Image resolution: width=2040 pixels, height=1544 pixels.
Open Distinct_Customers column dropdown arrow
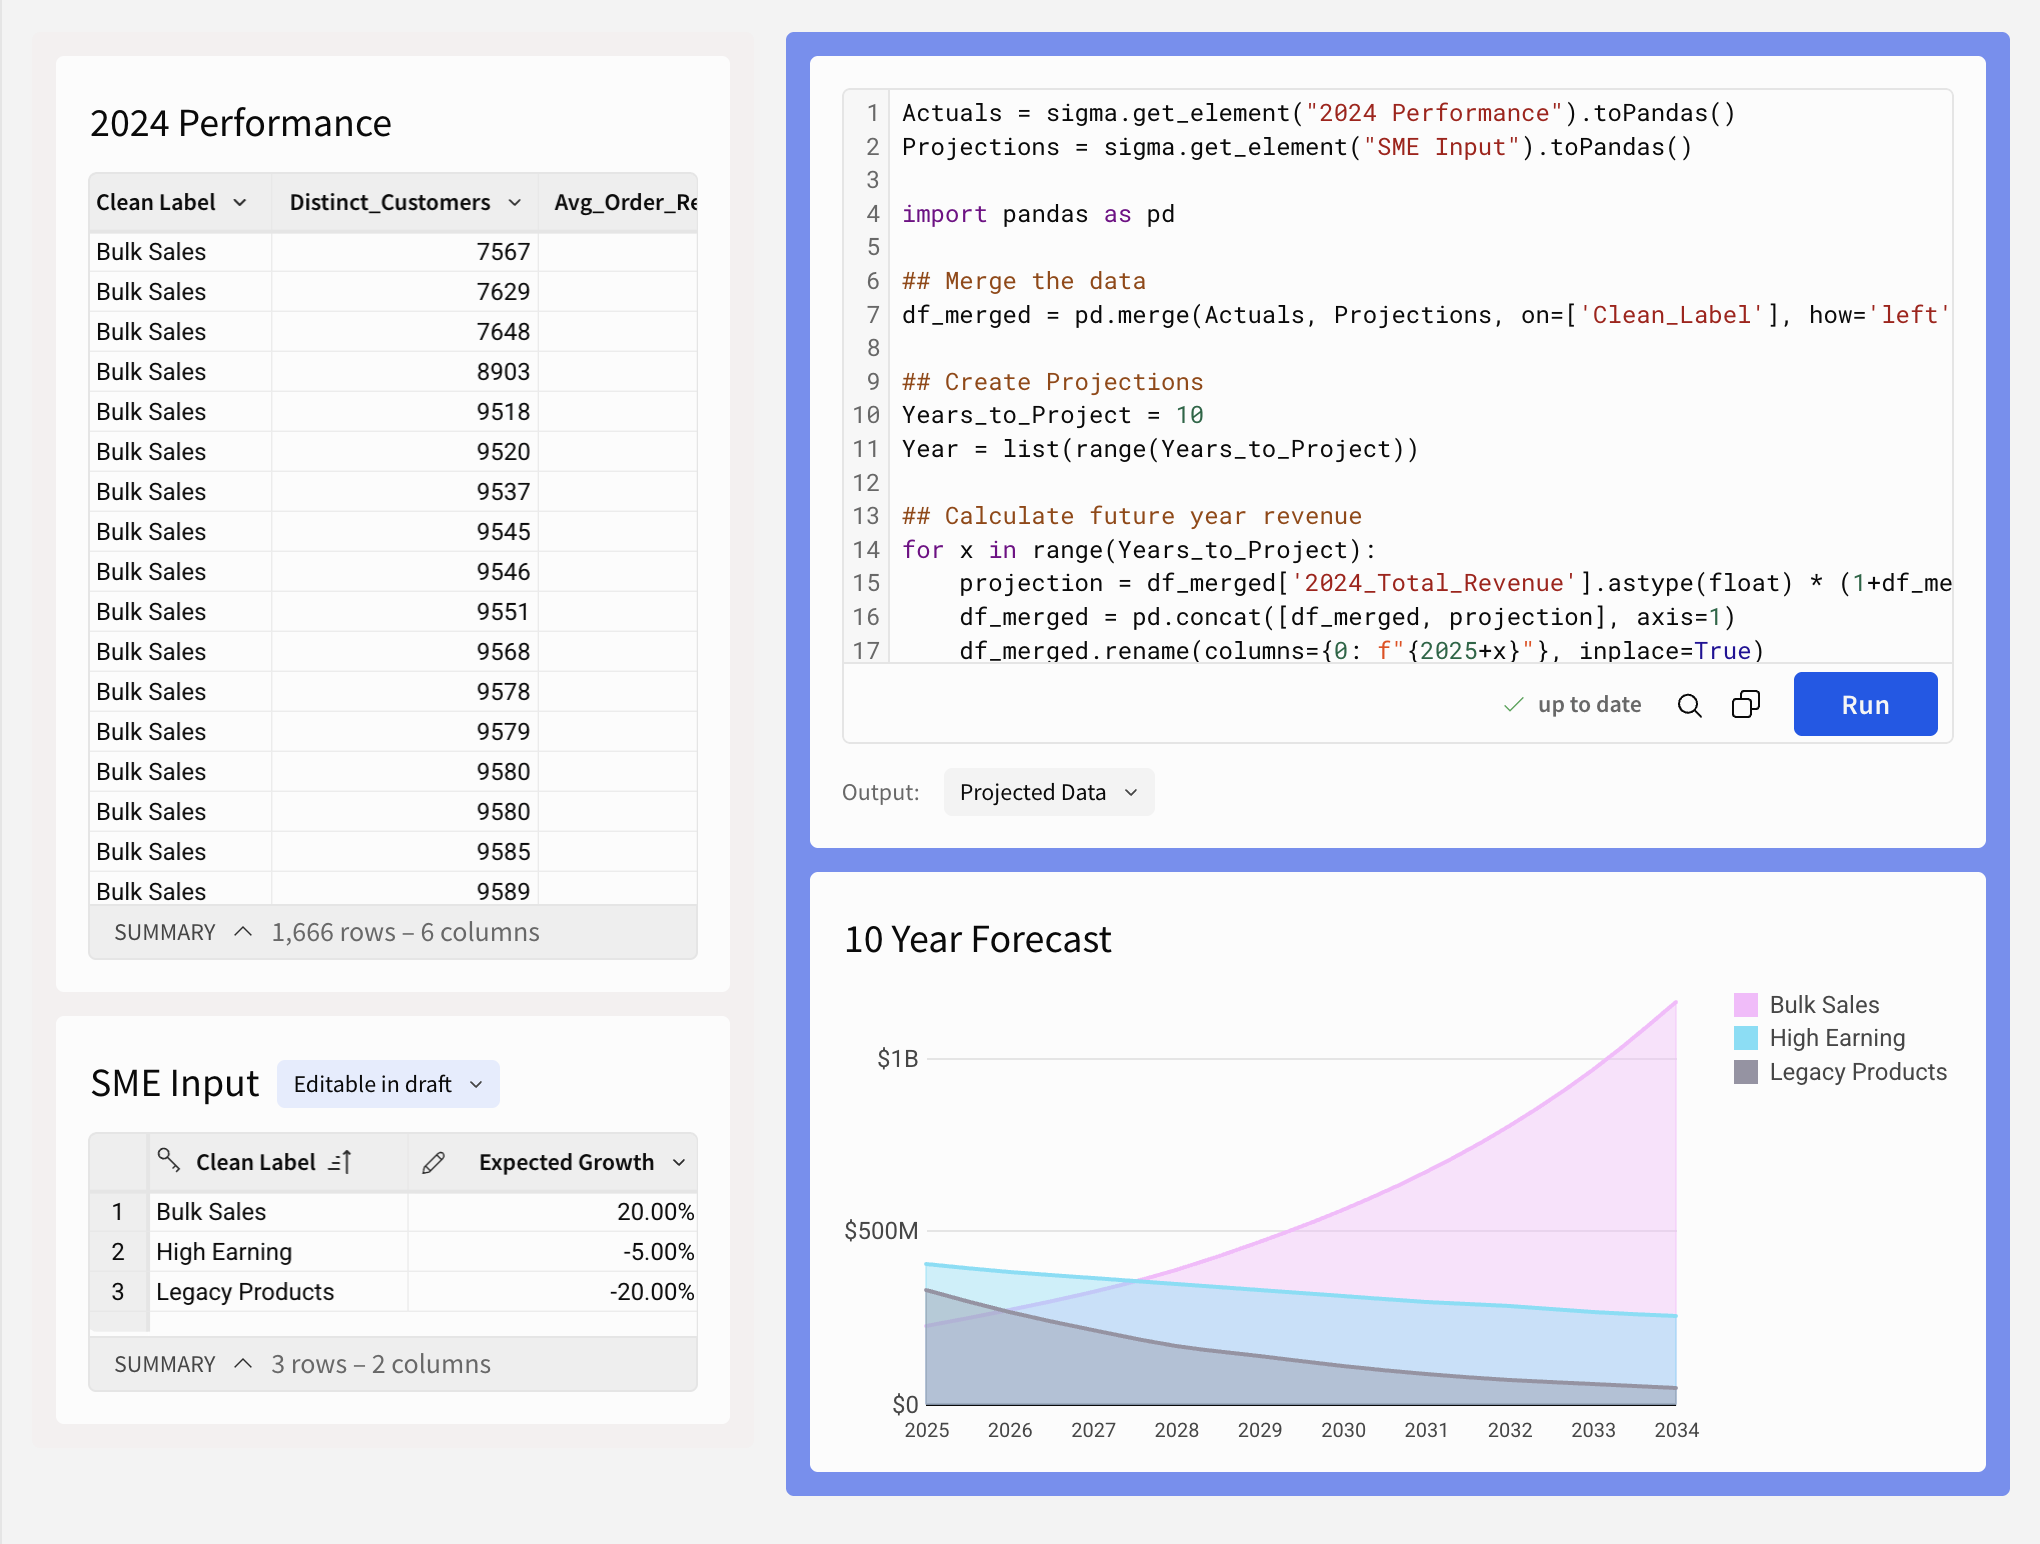tap(515, 203)
